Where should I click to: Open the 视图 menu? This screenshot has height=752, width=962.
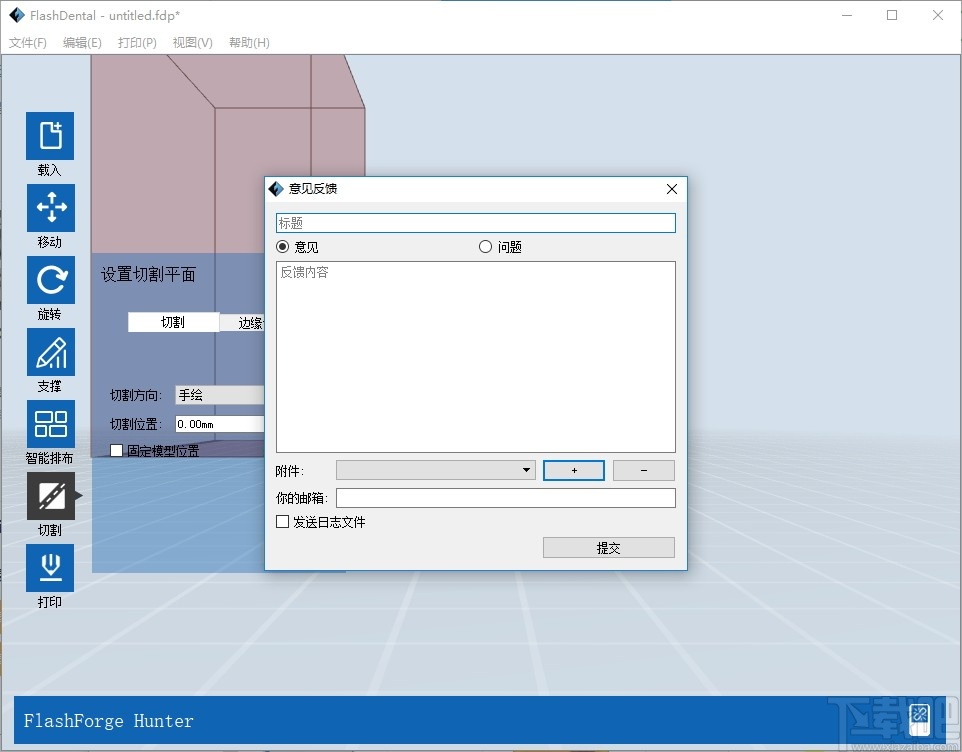[193, 42]
